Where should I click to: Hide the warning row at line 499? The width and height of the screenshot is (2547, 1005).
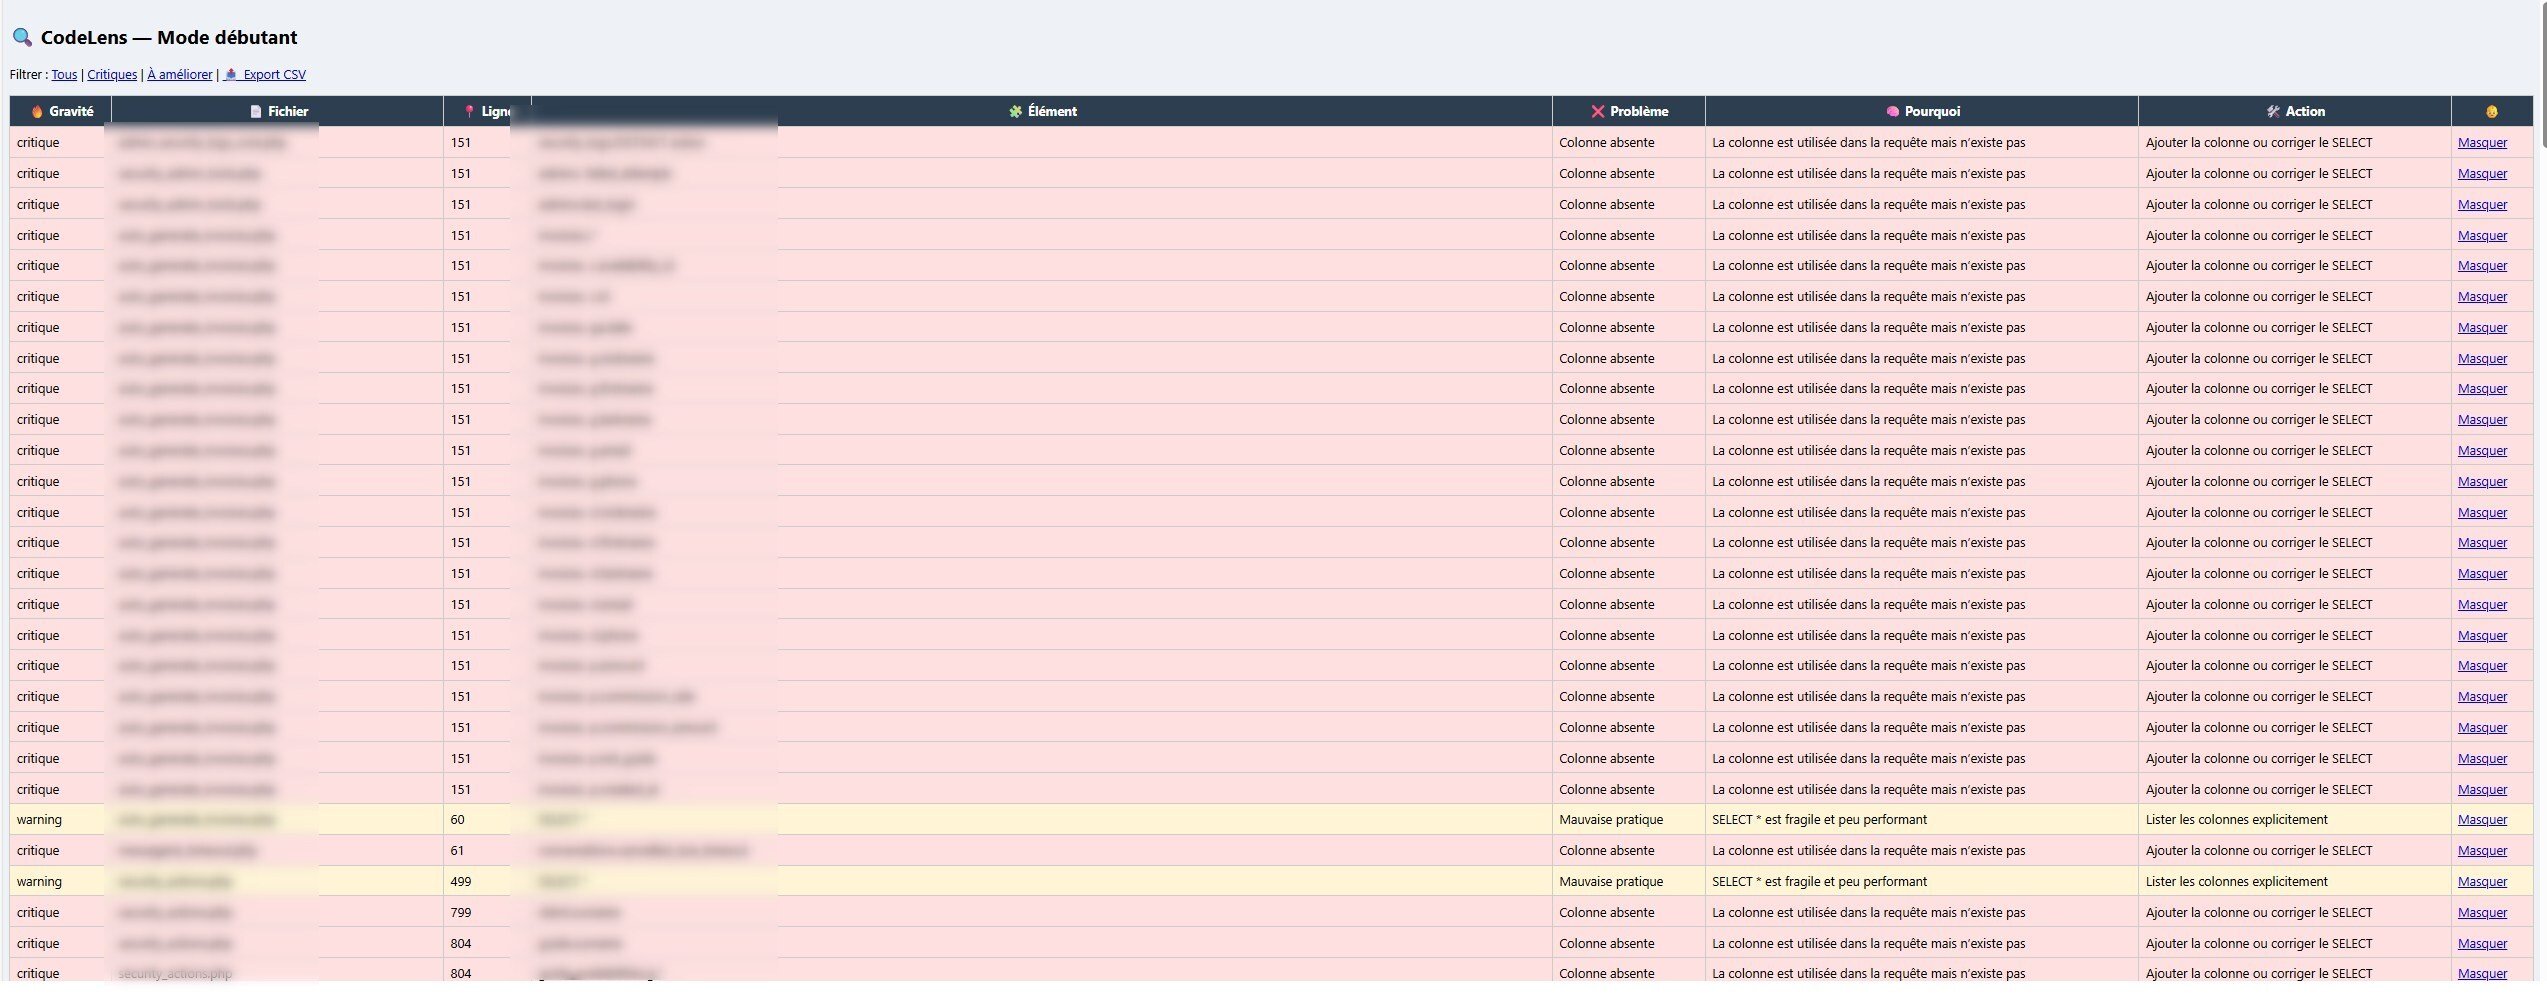pos(2482,882)
